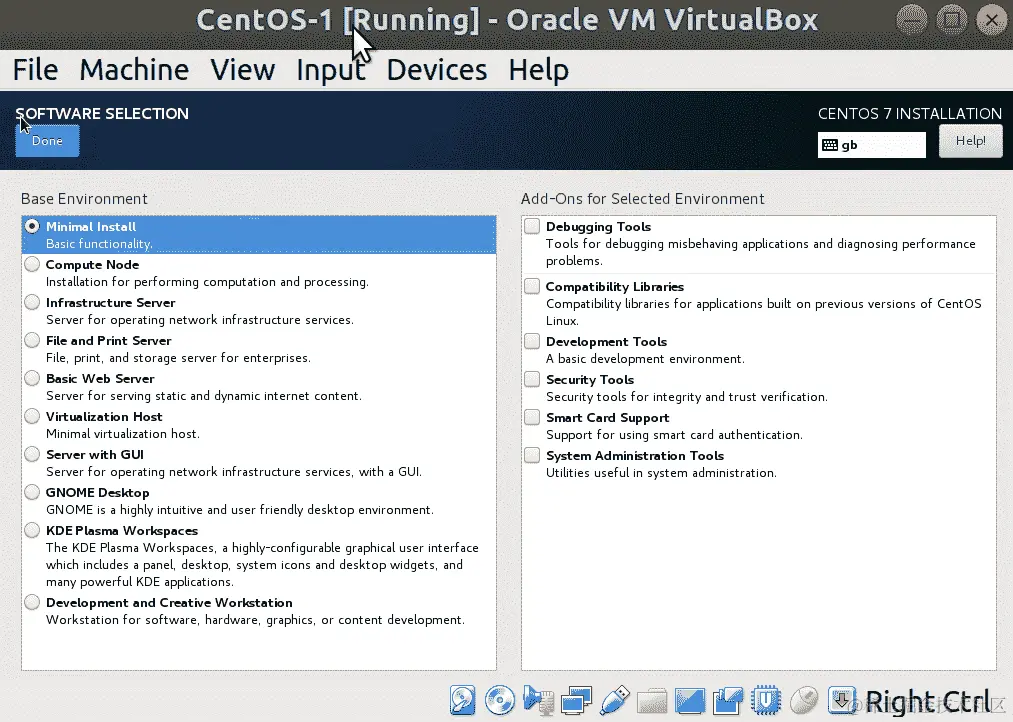Image resolution: width=1013 pixels, height=722 pixels.
Task: Click the network adapters status icon
Action: 576,700
